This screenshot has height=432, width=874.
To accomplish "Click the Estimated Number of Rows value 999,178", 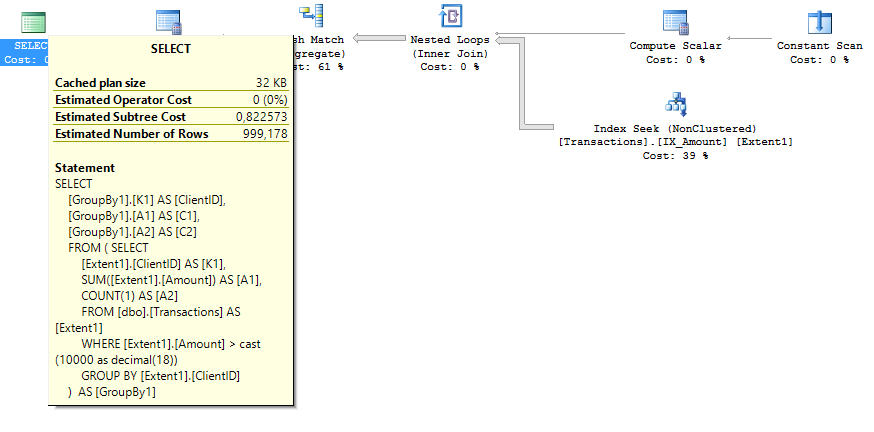I will (x=265, y=134).
